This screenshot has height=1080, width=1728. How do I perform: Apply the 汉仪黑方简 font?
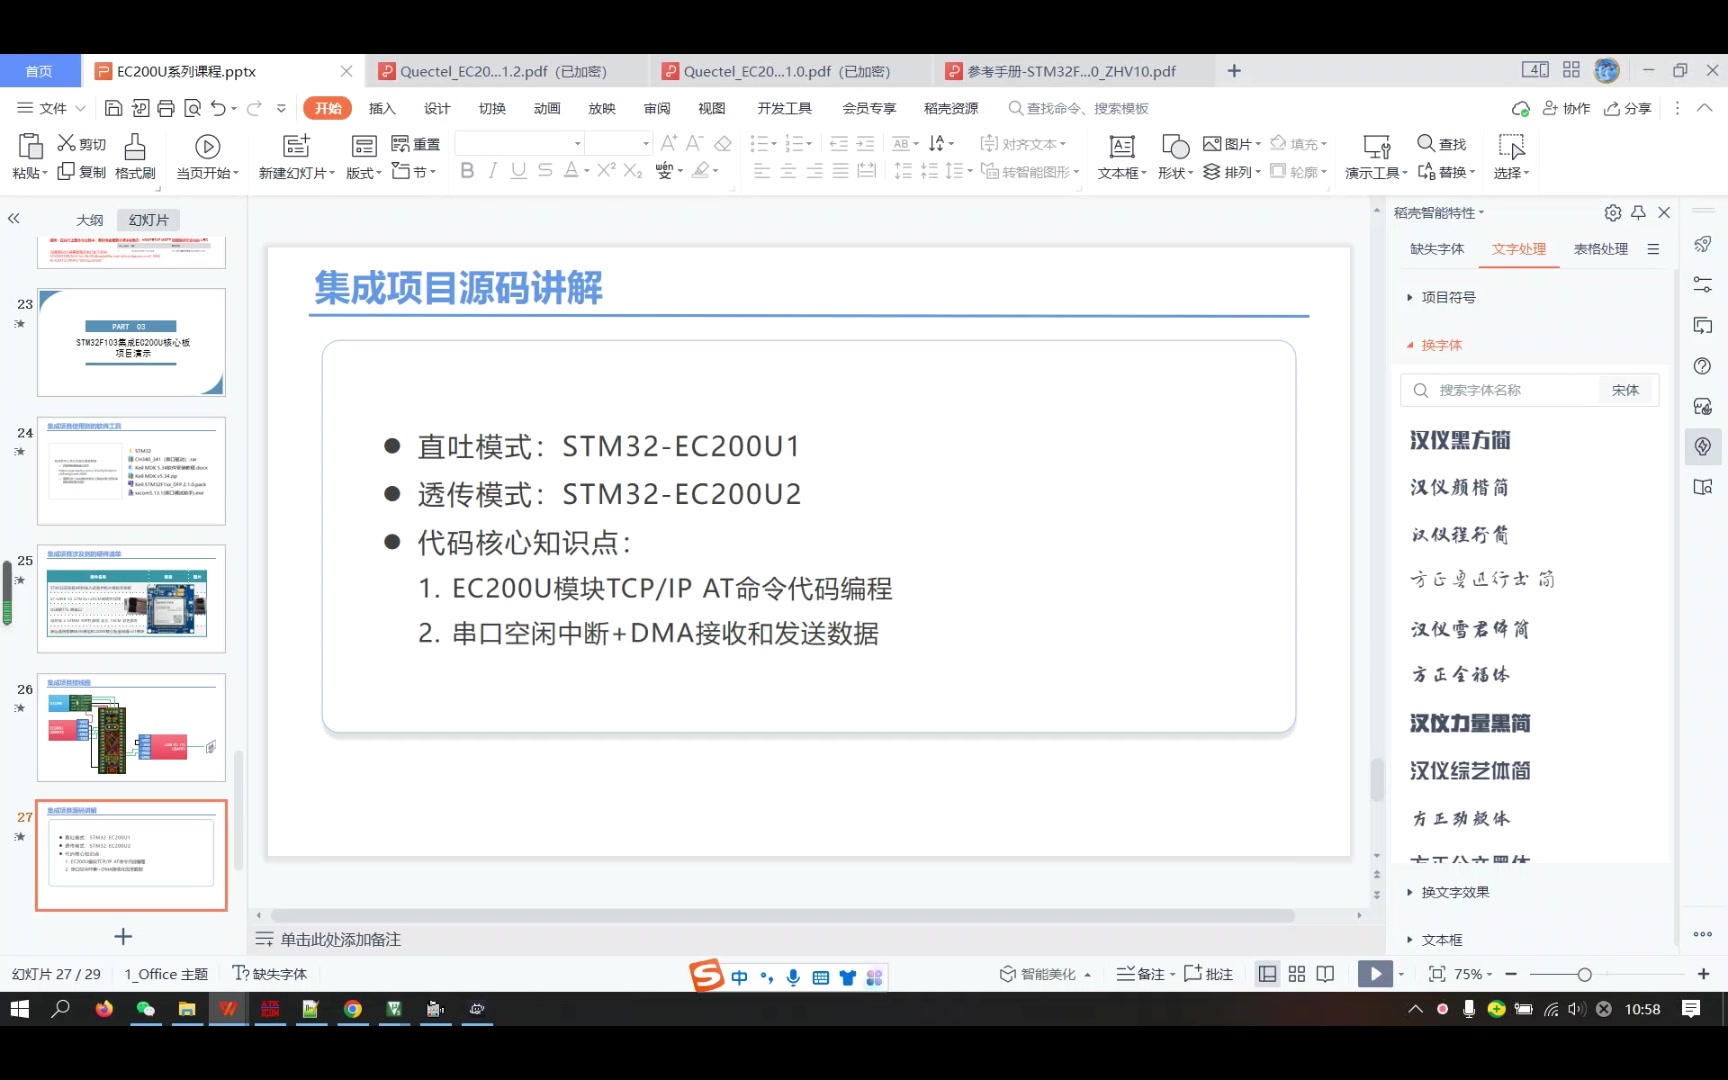[1461, 440]
